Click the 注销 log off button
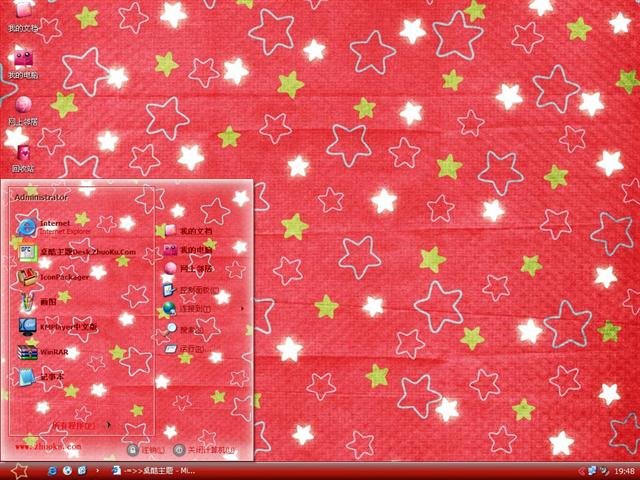This screenshot has height=480, width=640. pos(146,450)
